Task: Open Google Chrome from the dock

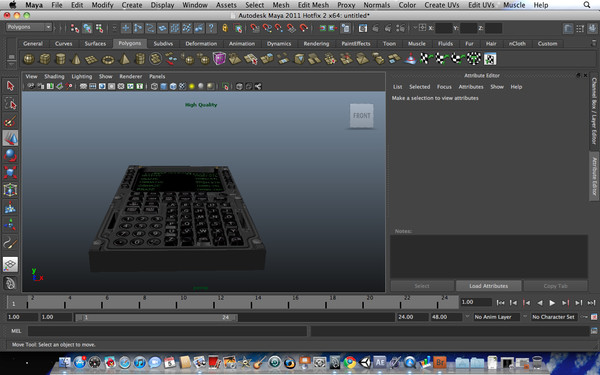Action: (x=349, y=362)
